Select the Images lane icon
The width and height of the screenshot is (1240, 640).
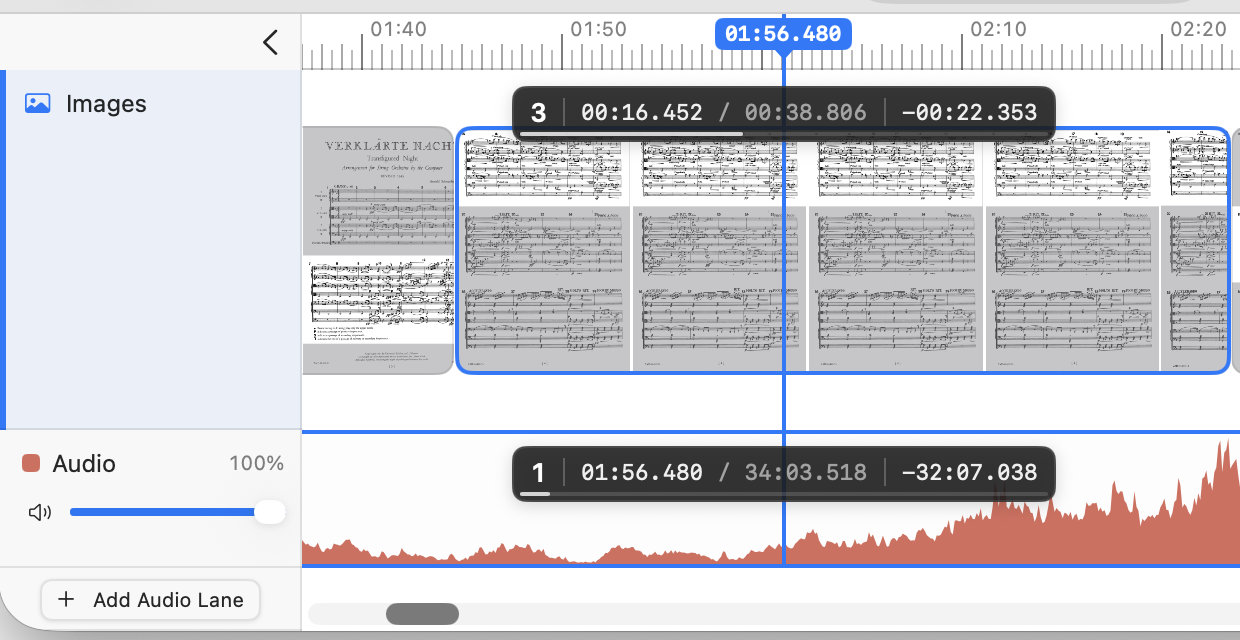38,103
